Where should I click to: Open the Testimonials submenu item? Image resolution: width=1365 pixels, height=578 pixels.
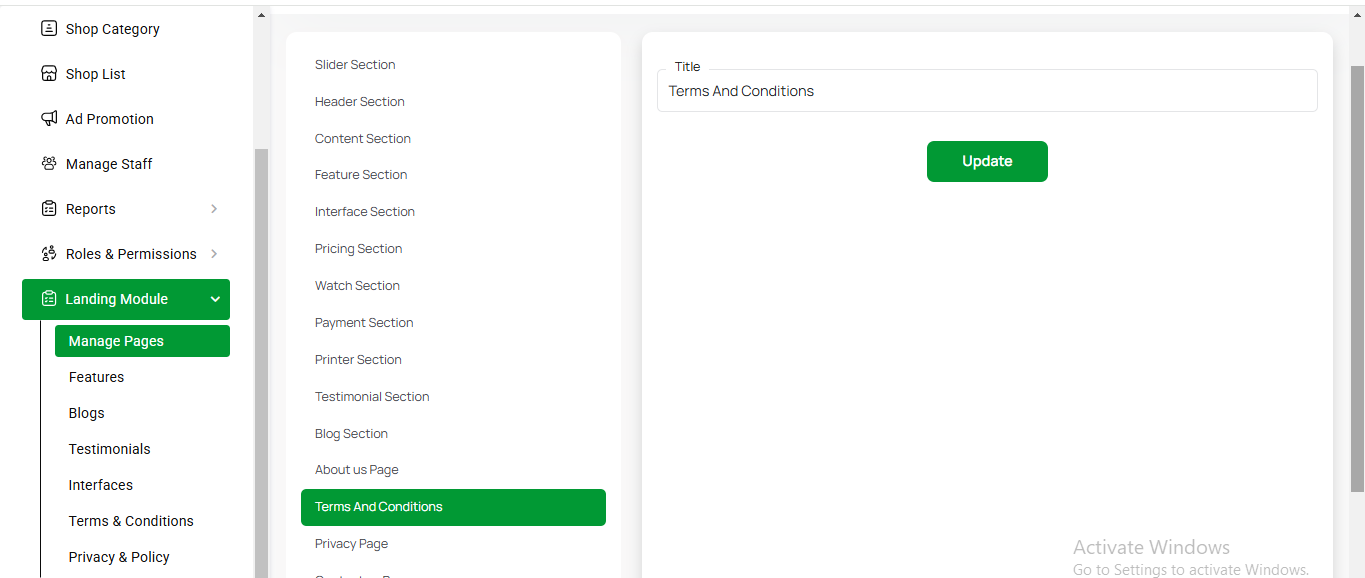pyautogui.click(x=109, y=449)
